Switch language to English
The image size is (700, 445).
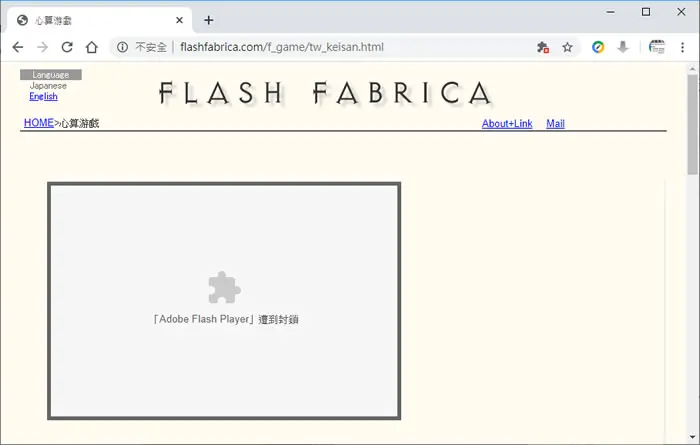pyautogui.click(x=43, y=96)
